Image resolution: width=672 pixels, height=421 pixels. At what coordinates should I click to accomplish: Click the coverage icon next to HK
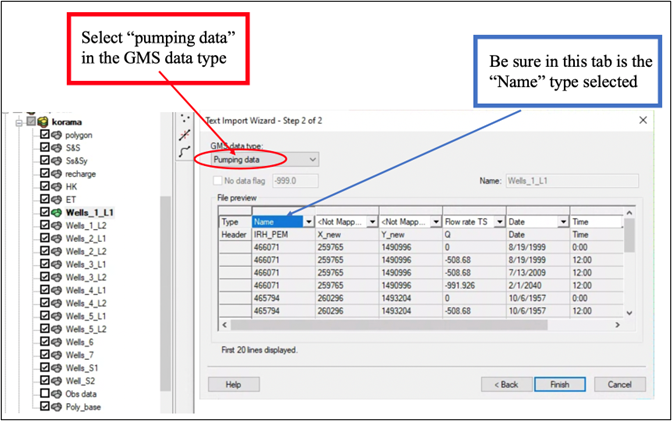pyautogui.click(x=57, y=186)
